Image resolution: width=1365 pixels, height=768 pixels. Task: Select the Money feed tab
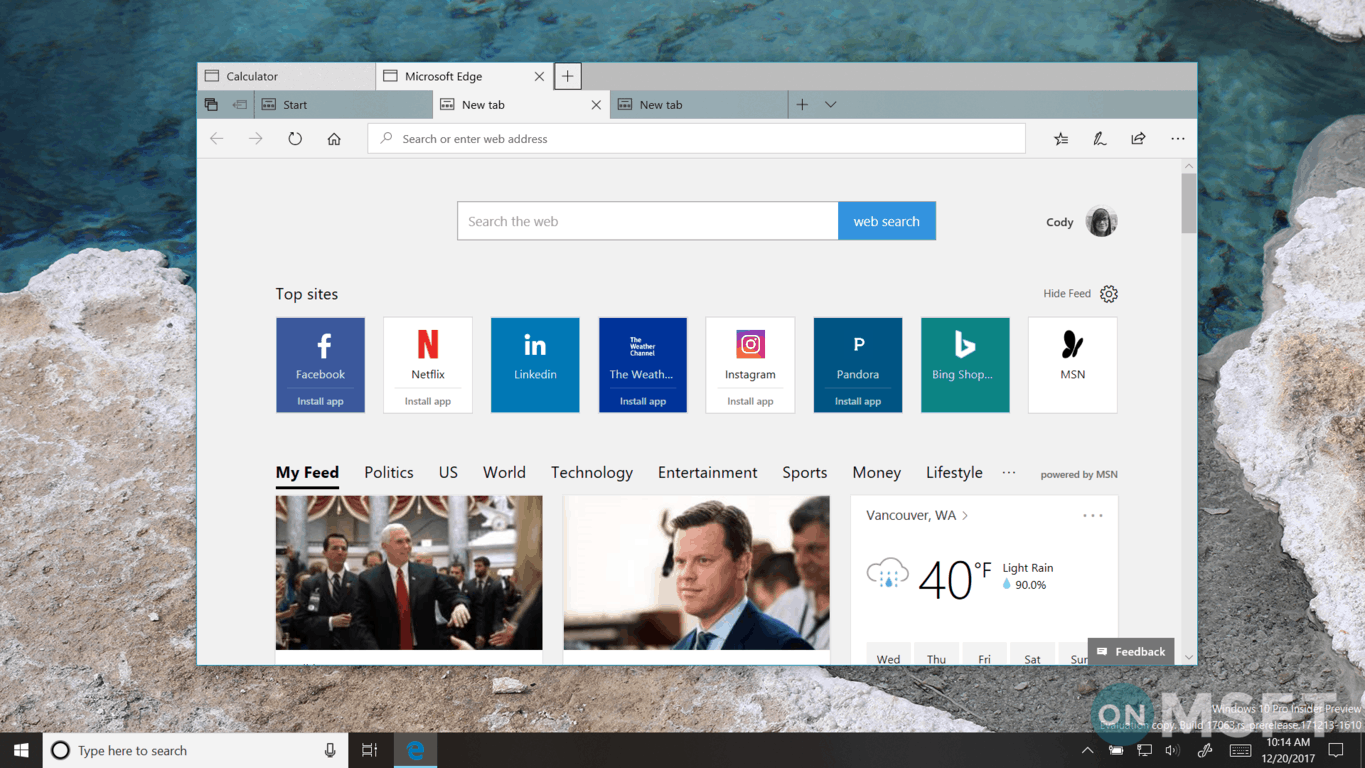[877, 473]
